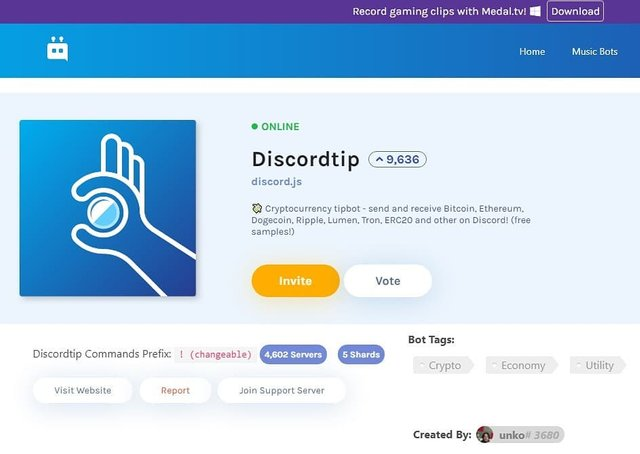640x454 pixels.
Task: Click the green ONLINE status dot
Action: pyautogui.click(x=255, y=127)
